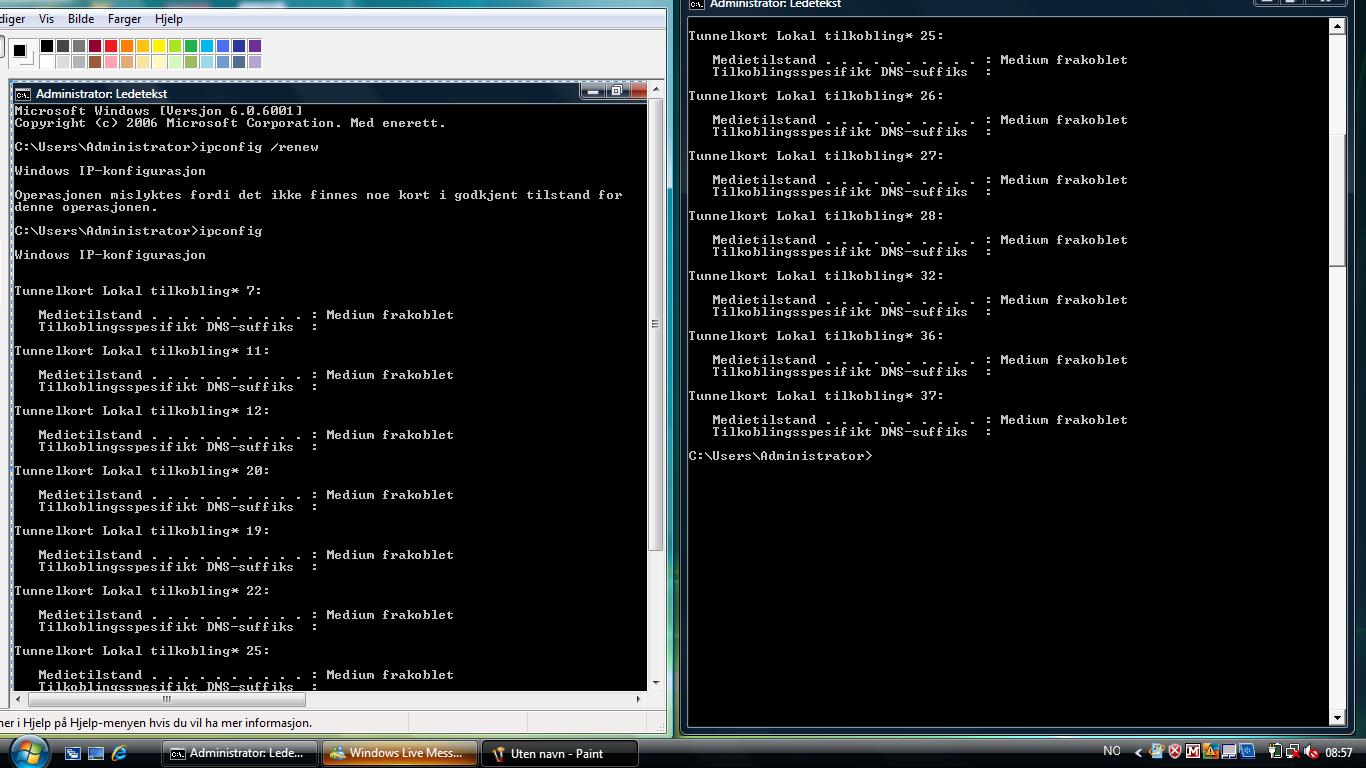Select pink in Paint palette
The width and height of the screenshot is (1366, 768).
coord(111,62)
